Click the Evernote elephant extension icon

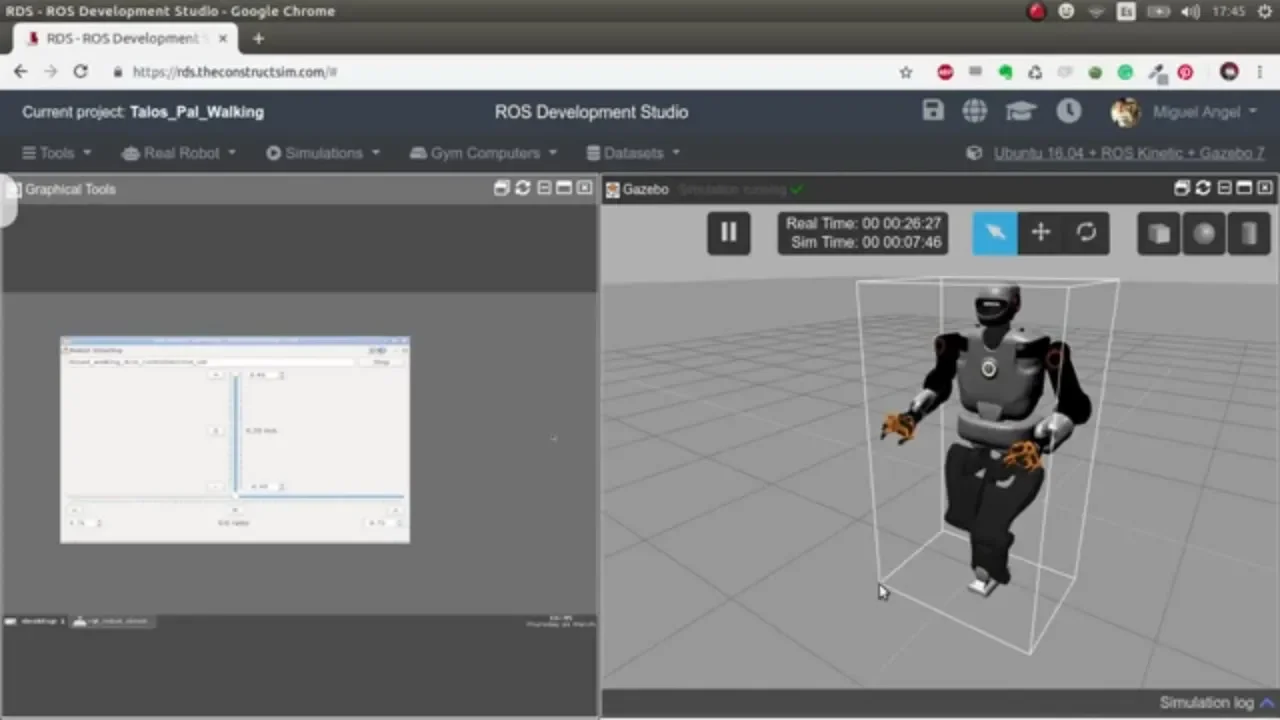1005,72
